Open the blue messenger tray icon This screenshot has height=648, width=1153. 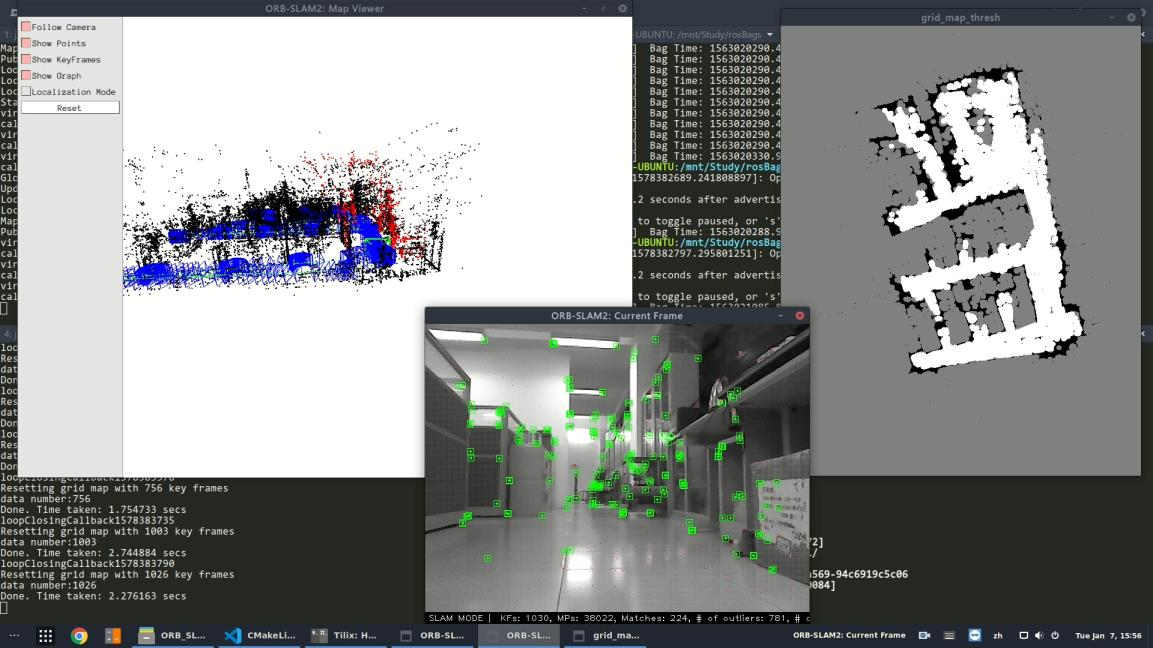tap(974, 635)
